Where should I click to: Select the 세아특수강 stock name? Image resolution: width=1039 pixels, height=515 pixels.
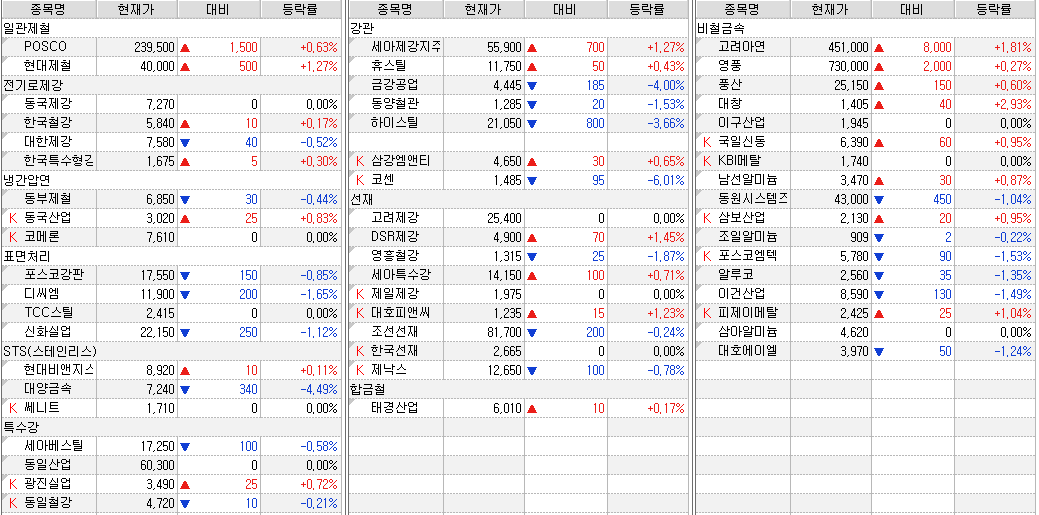pyautogui.click(x=402, y=274)
